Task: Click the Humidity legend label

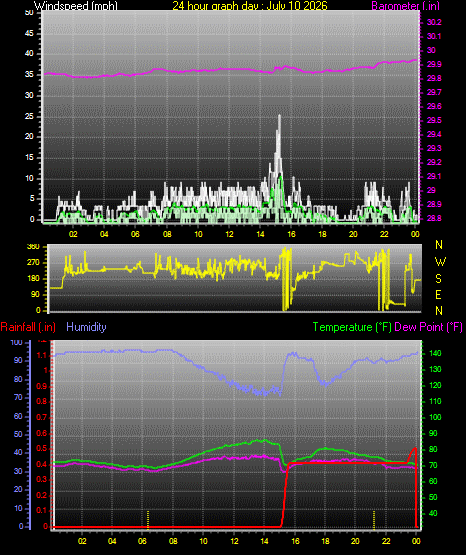Action: point(86,327)
